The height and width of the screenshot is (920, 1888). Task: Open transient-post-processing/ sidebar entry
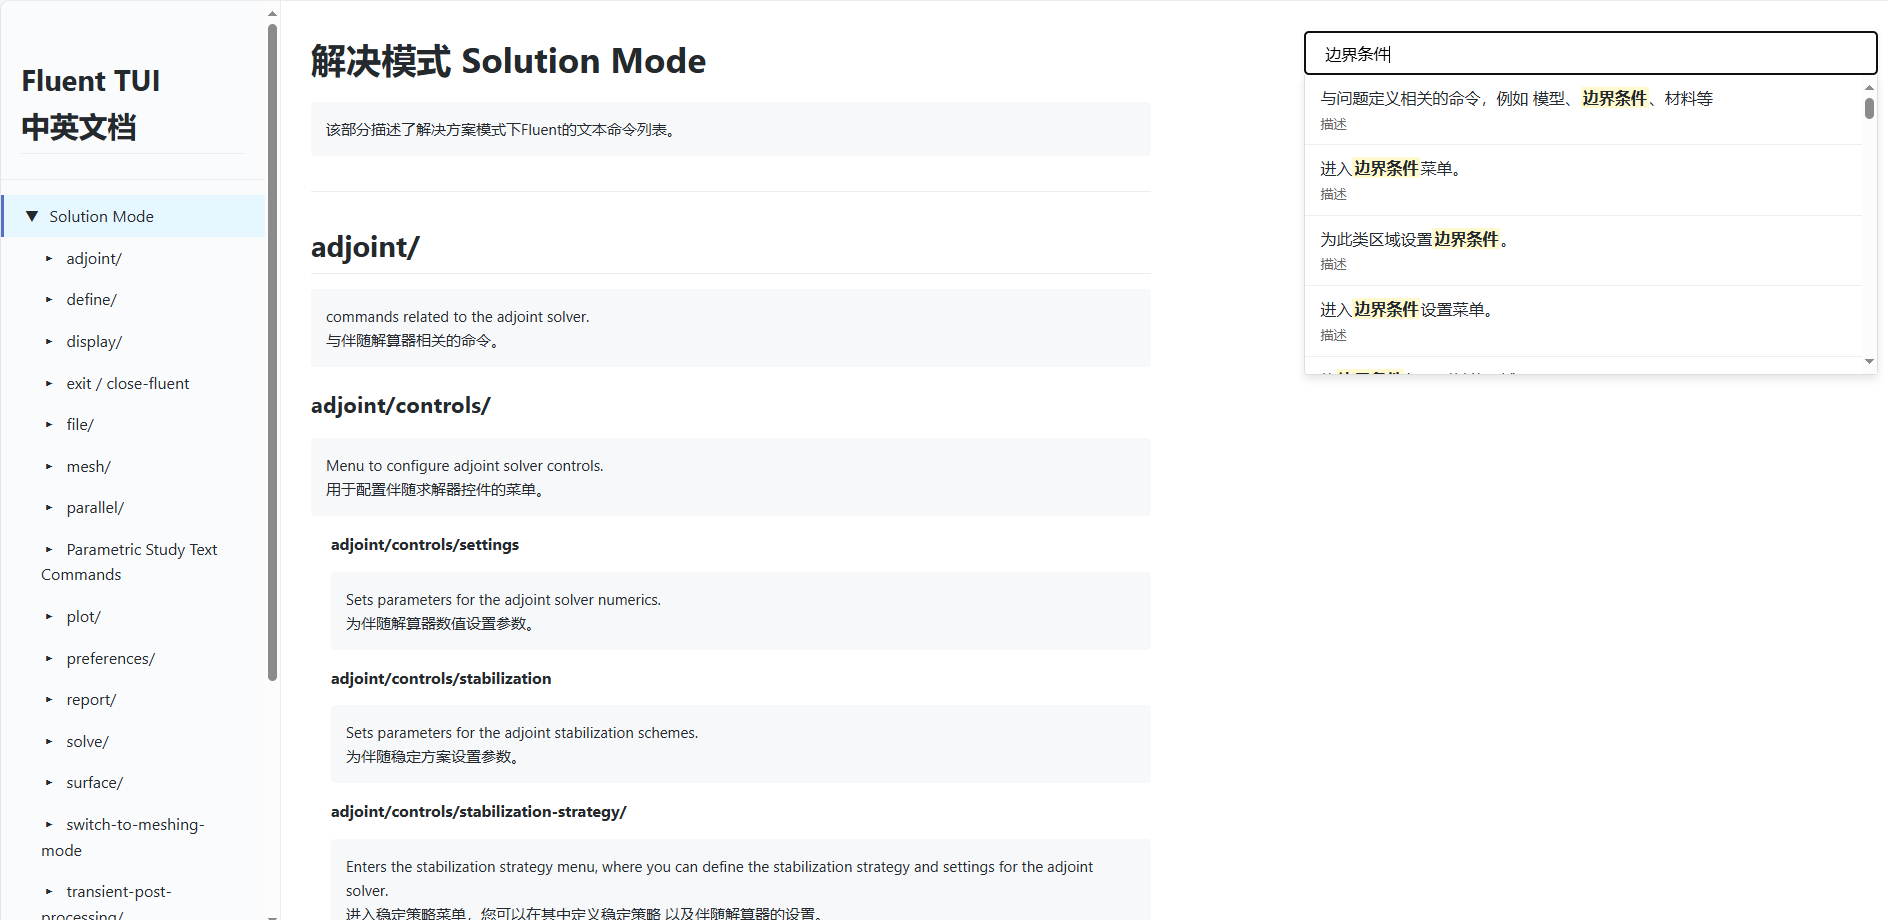tap(107, 903)
